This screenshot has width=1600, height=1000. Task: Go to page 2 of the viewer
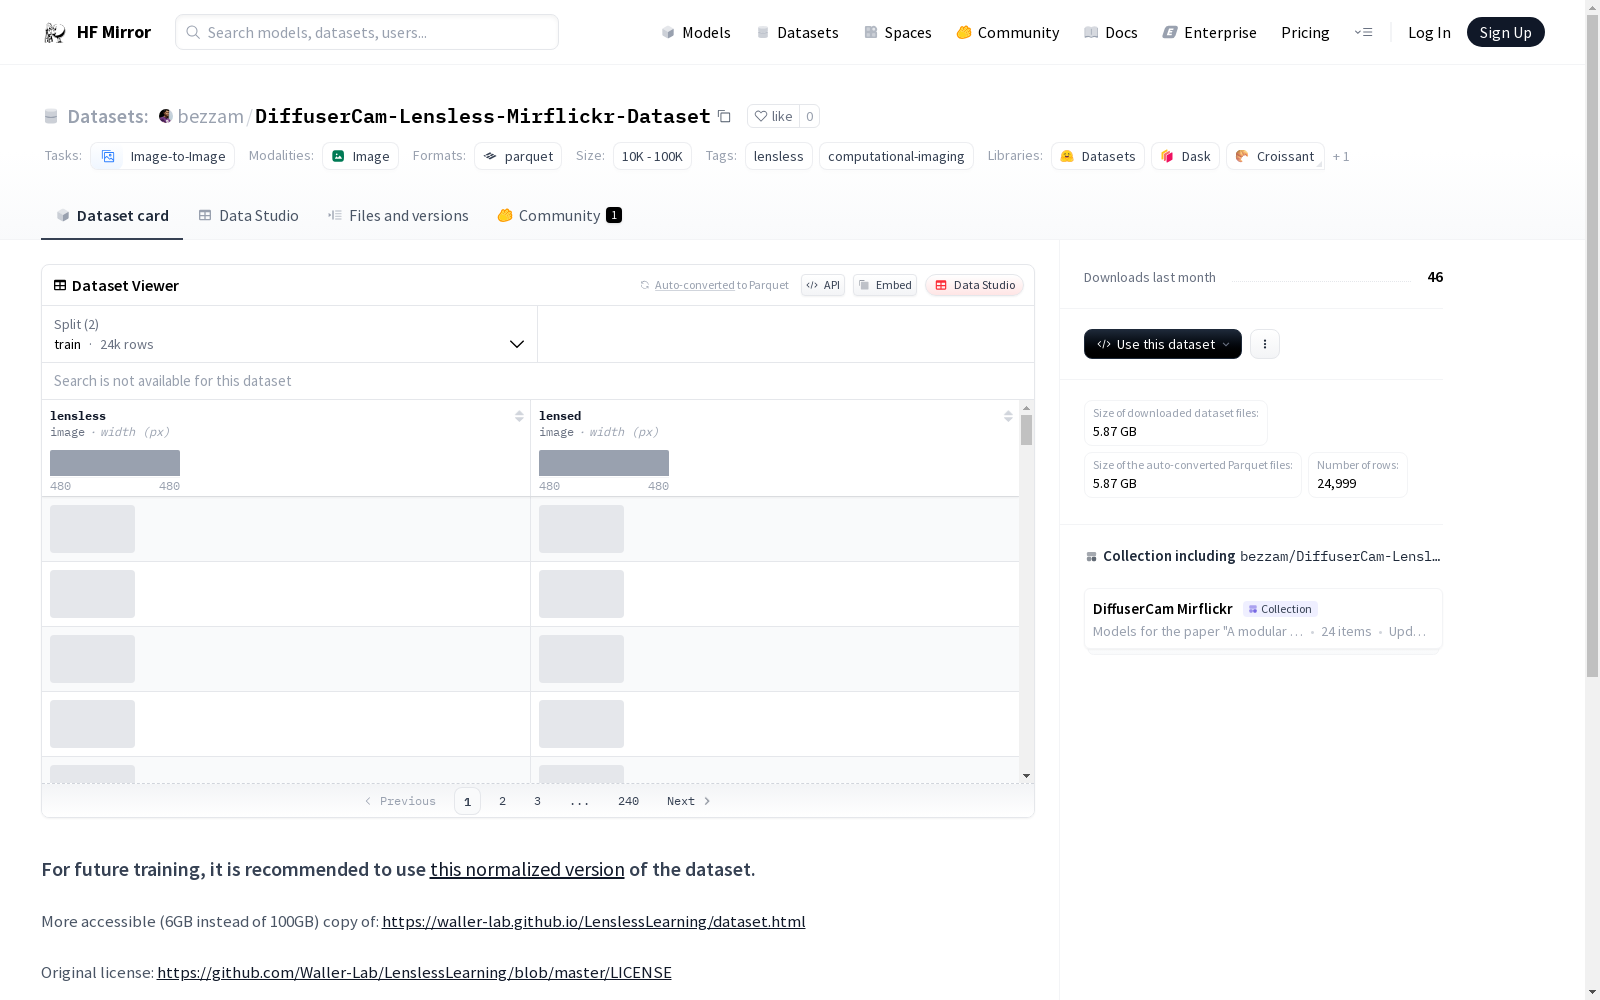(502, 801)
